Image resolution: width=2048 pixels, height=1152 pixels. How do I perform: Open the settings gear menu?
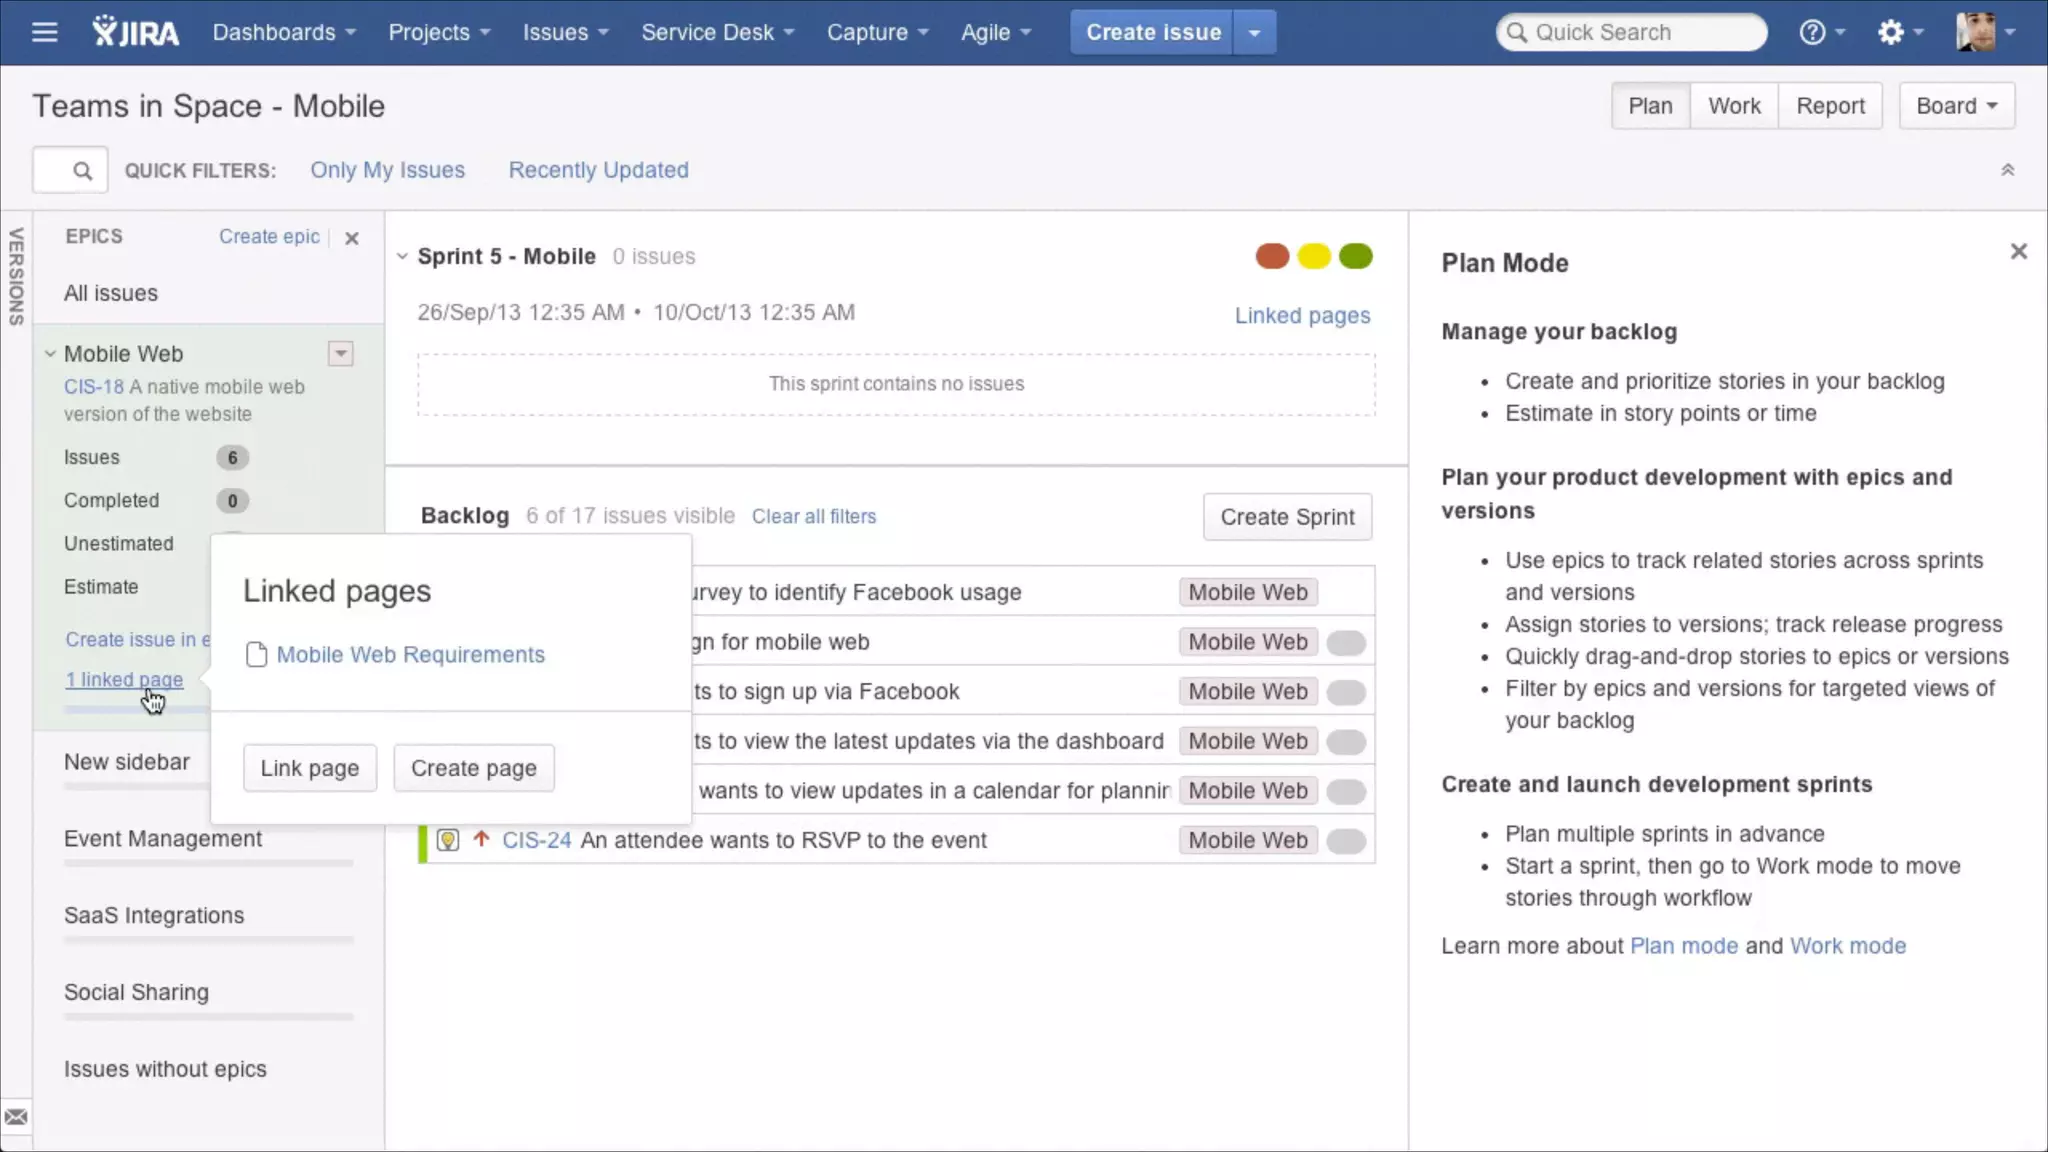[1890, 32]
